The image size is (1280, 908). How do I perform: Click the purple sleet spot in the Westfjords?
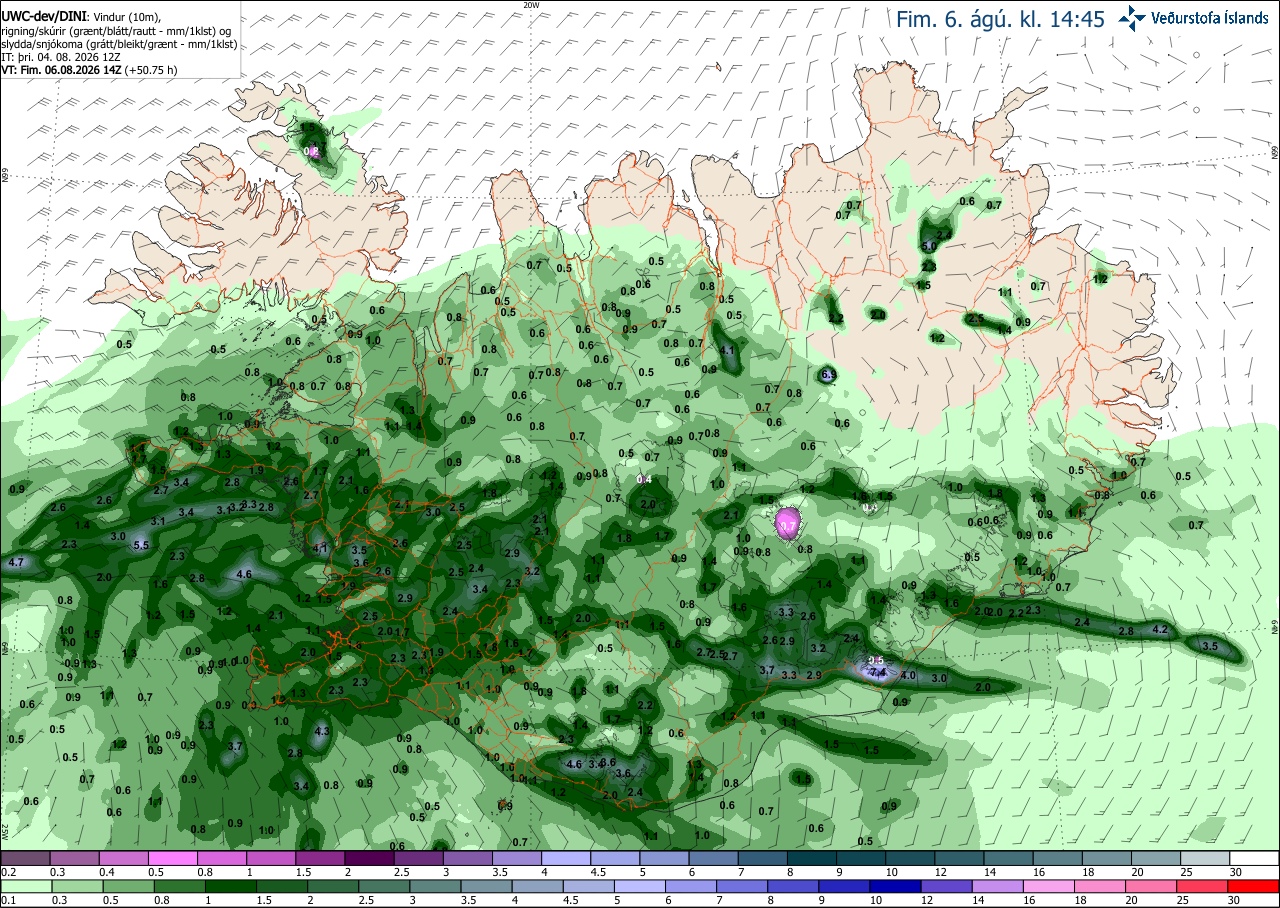coord(313,152)
